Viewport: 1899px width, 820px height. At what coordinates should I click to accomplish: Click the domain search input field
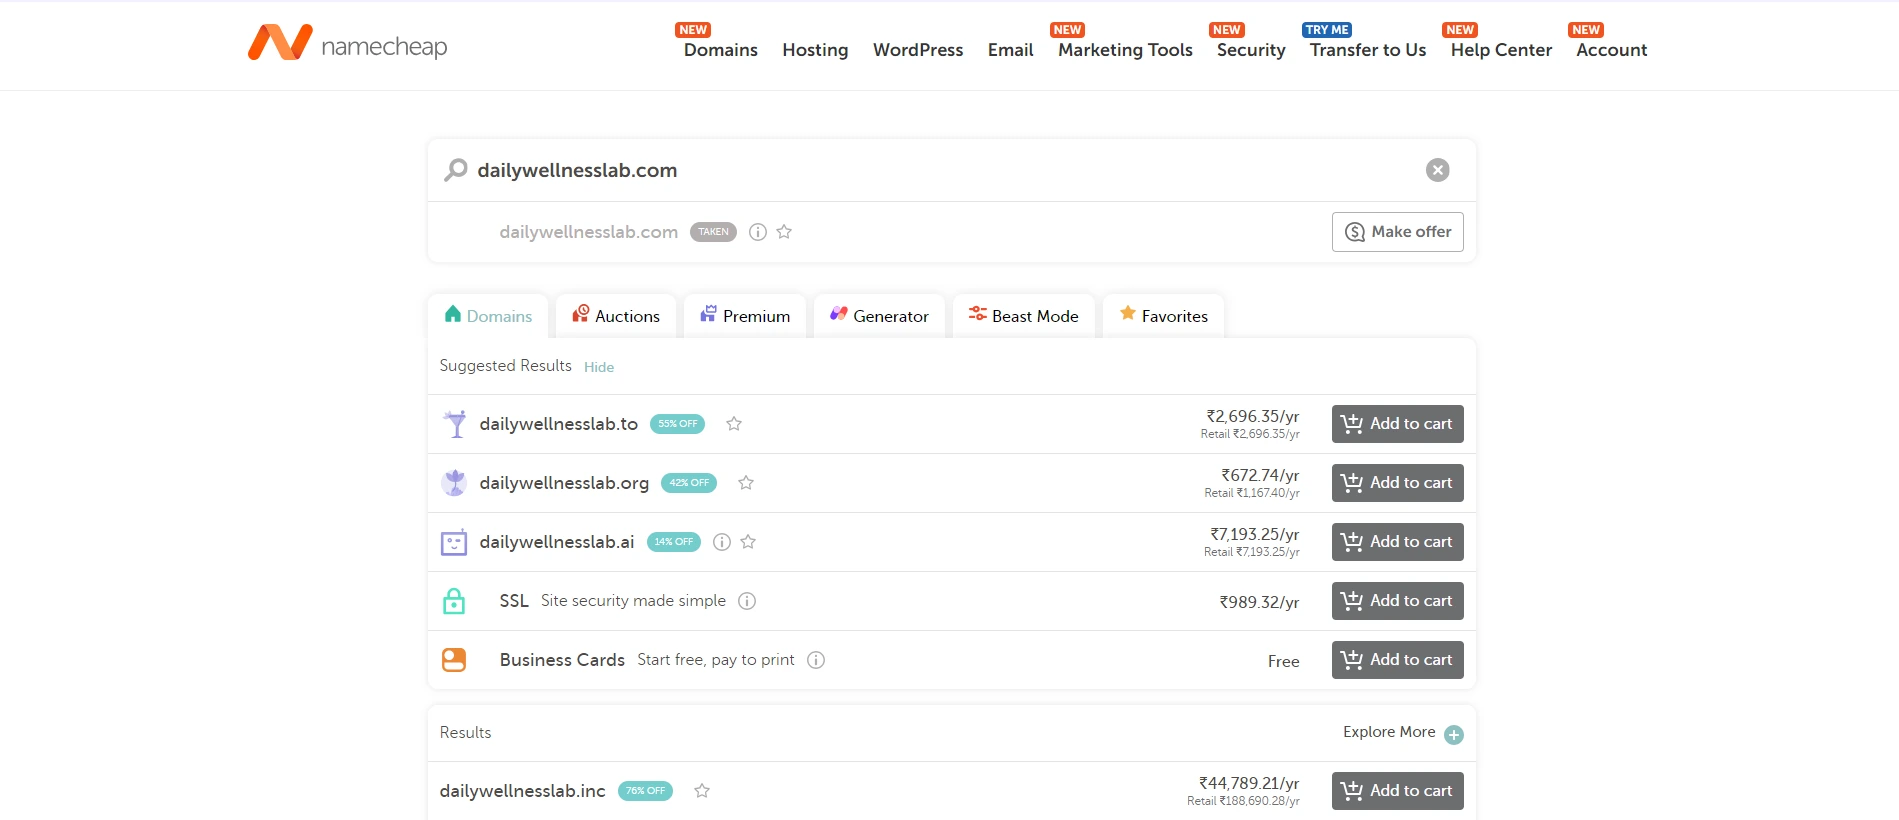(x=940, y=170)
